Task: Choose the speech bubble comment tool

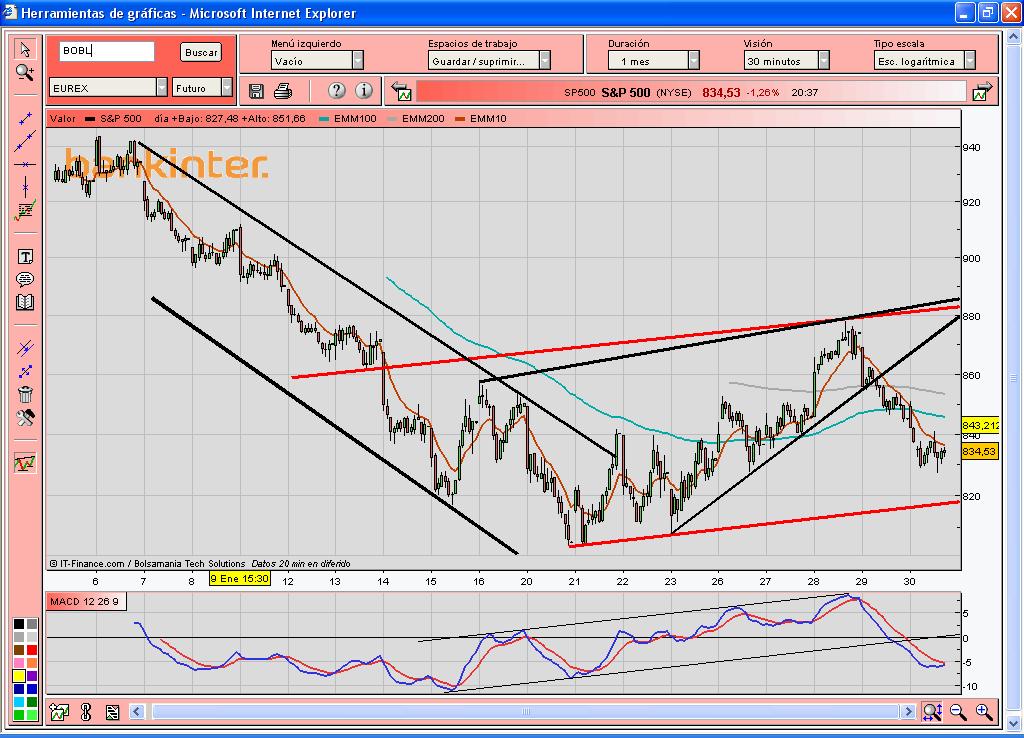Action: [x=25, y=280]
